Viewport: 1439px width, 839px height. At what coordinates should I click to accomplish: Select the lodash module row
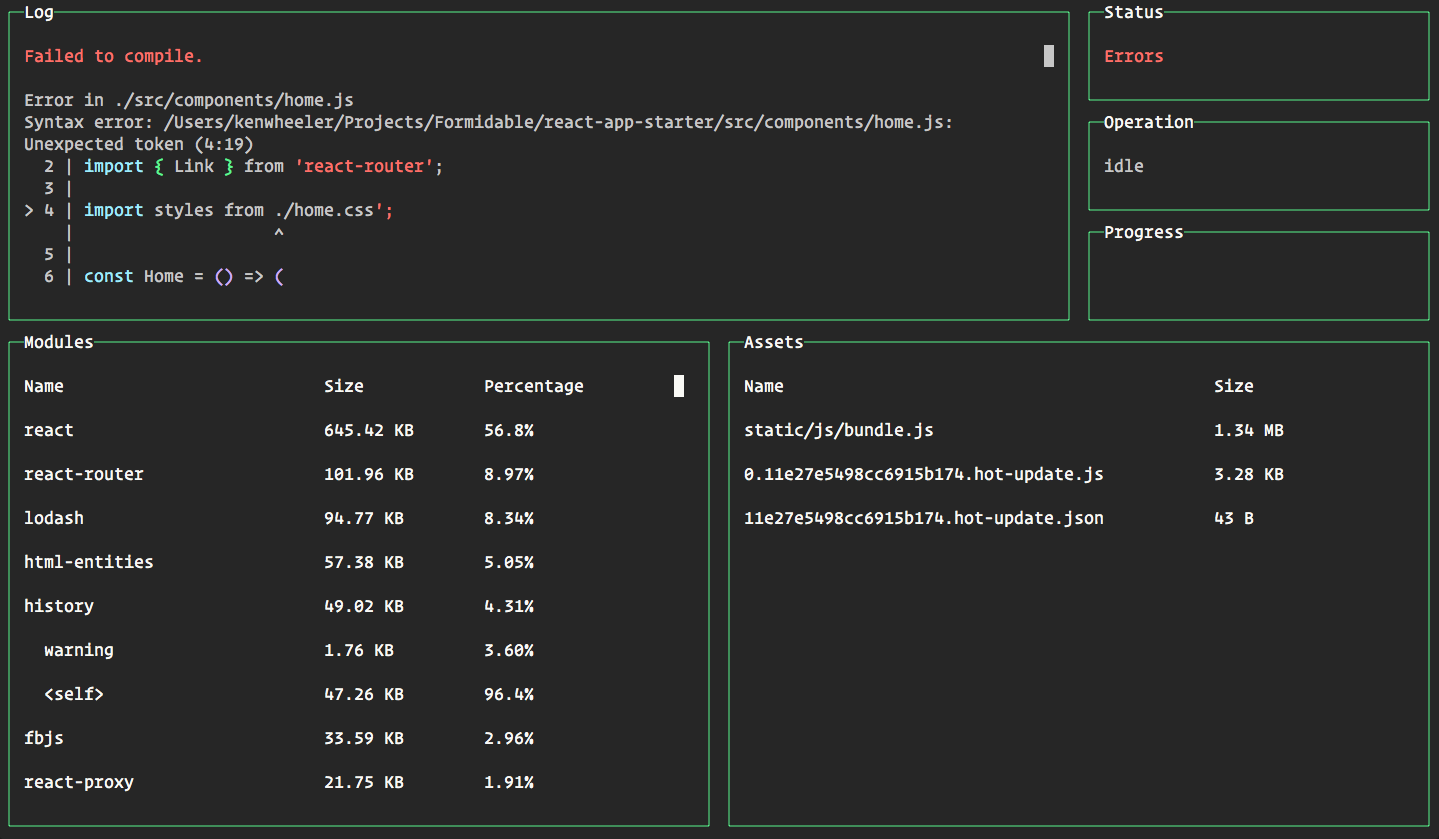pos(54,517)
